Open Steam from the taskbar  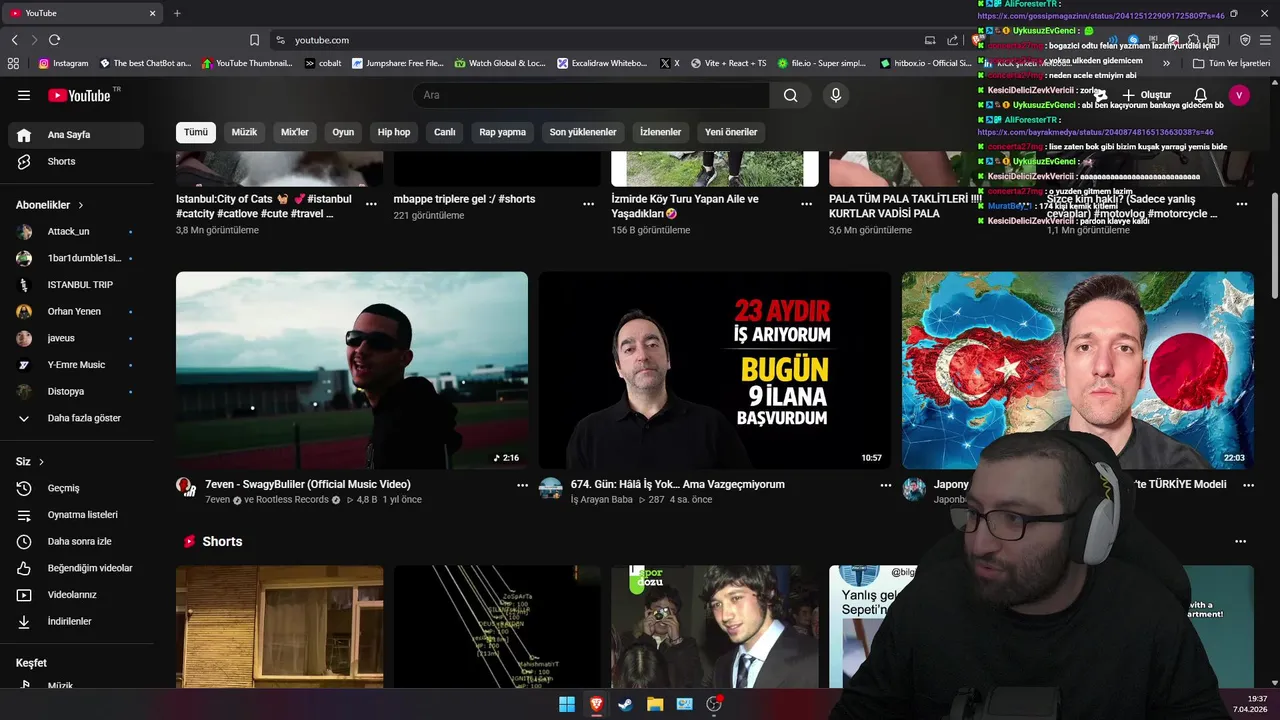[x=626, y=704]
